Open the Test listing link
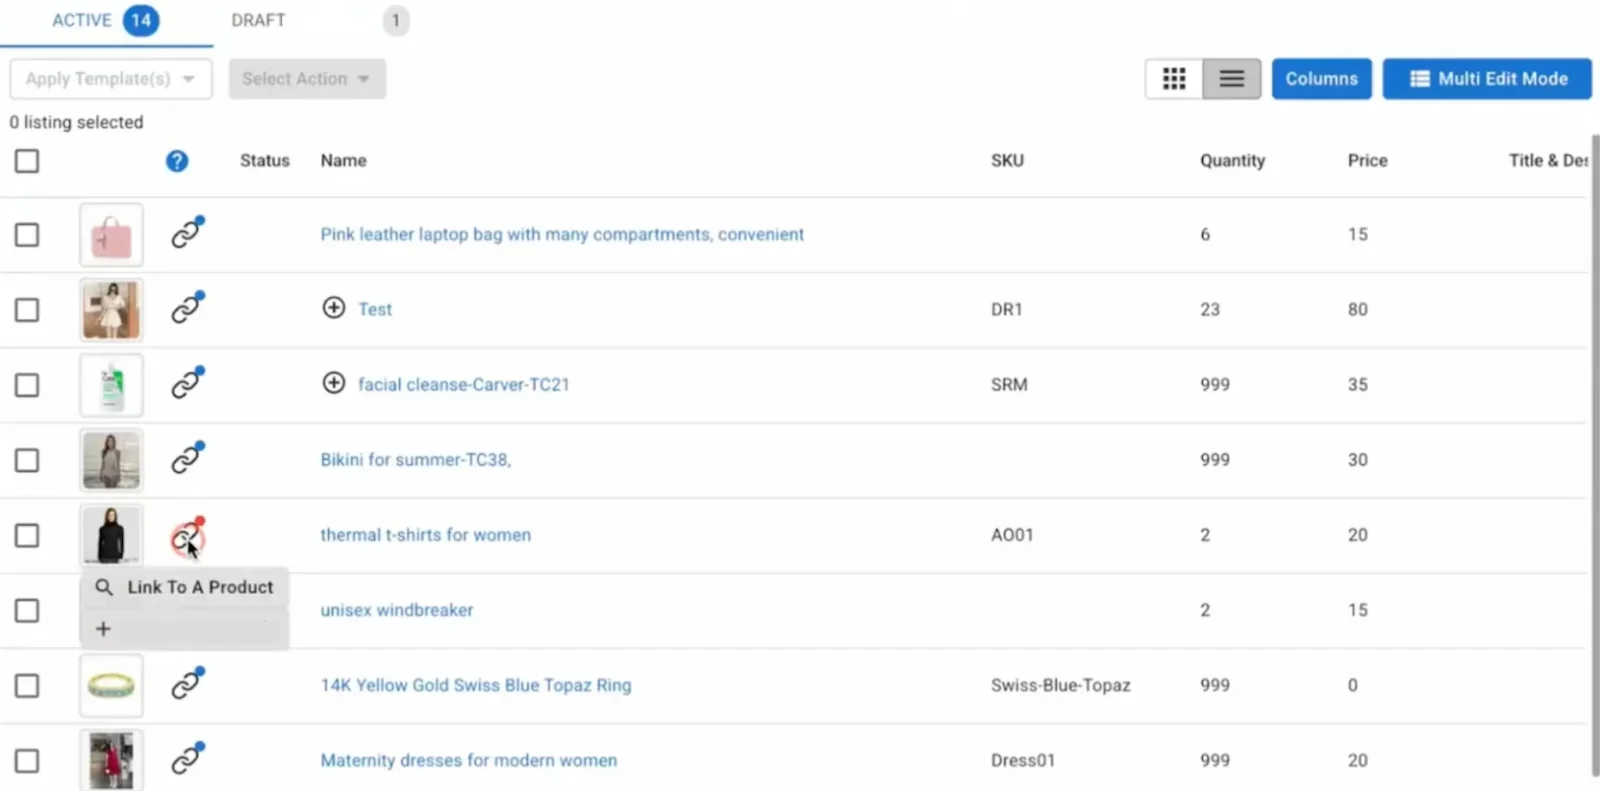Screen dimensions: 1600x791 [x=375, y=309]
